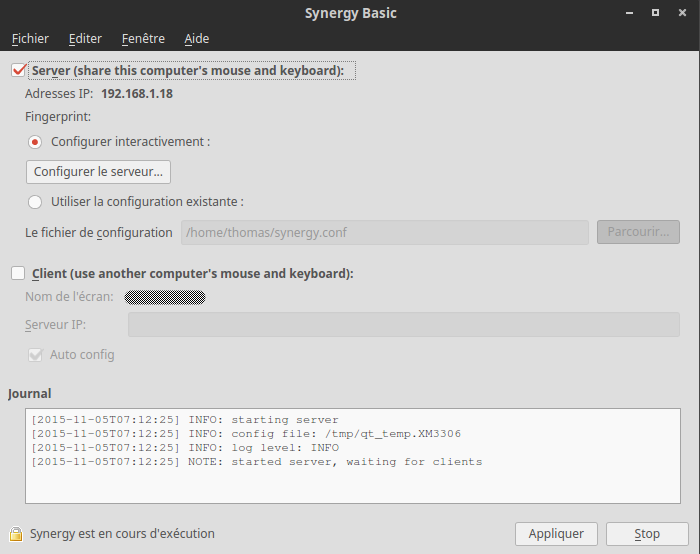Click the Serveur IP input field
The height and width of the screenshot is (554, 700).
click(x=404, y=325)
